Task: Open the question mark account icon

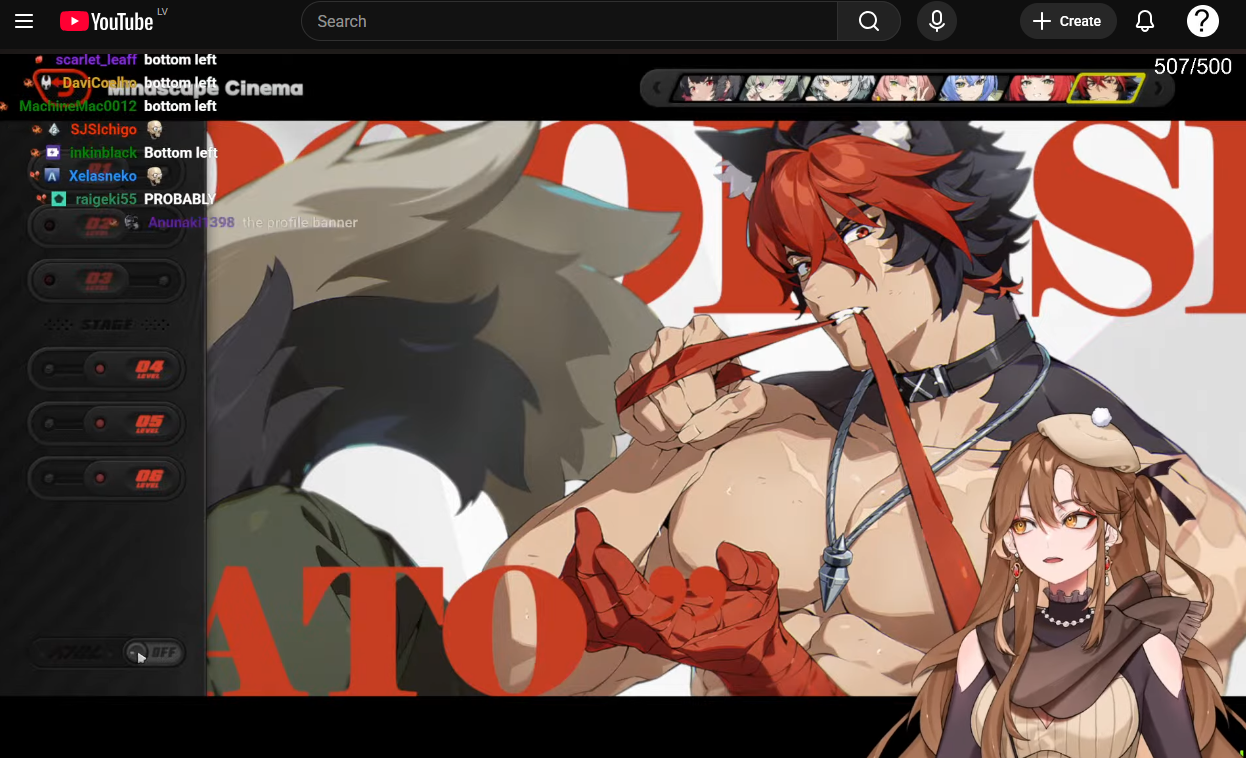Action: click(x=1203, y=21)
